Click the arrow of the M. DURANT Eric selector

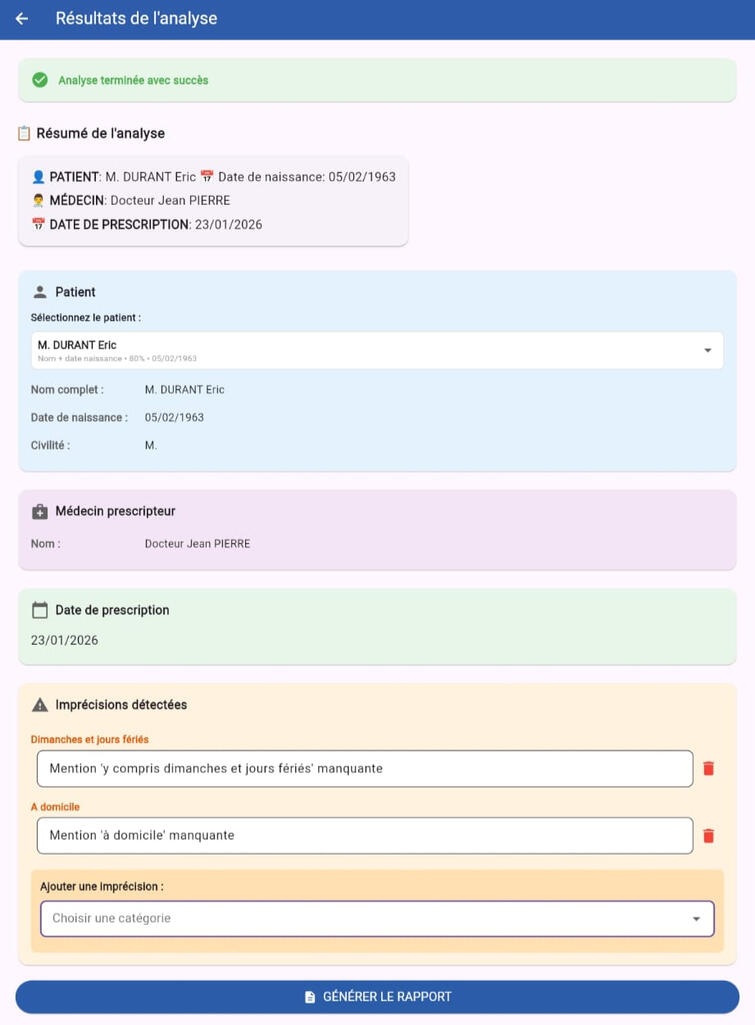[x=707, y=350]
